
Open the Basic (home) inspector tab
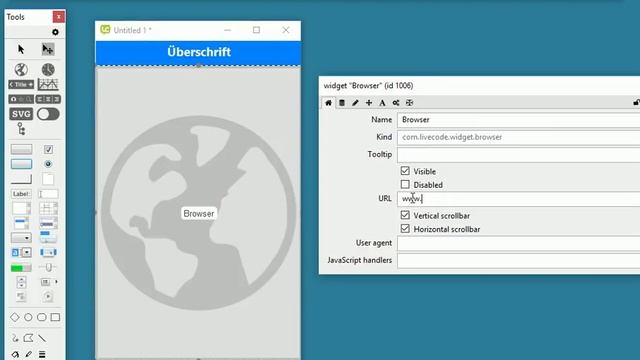(x=328, y=103)
